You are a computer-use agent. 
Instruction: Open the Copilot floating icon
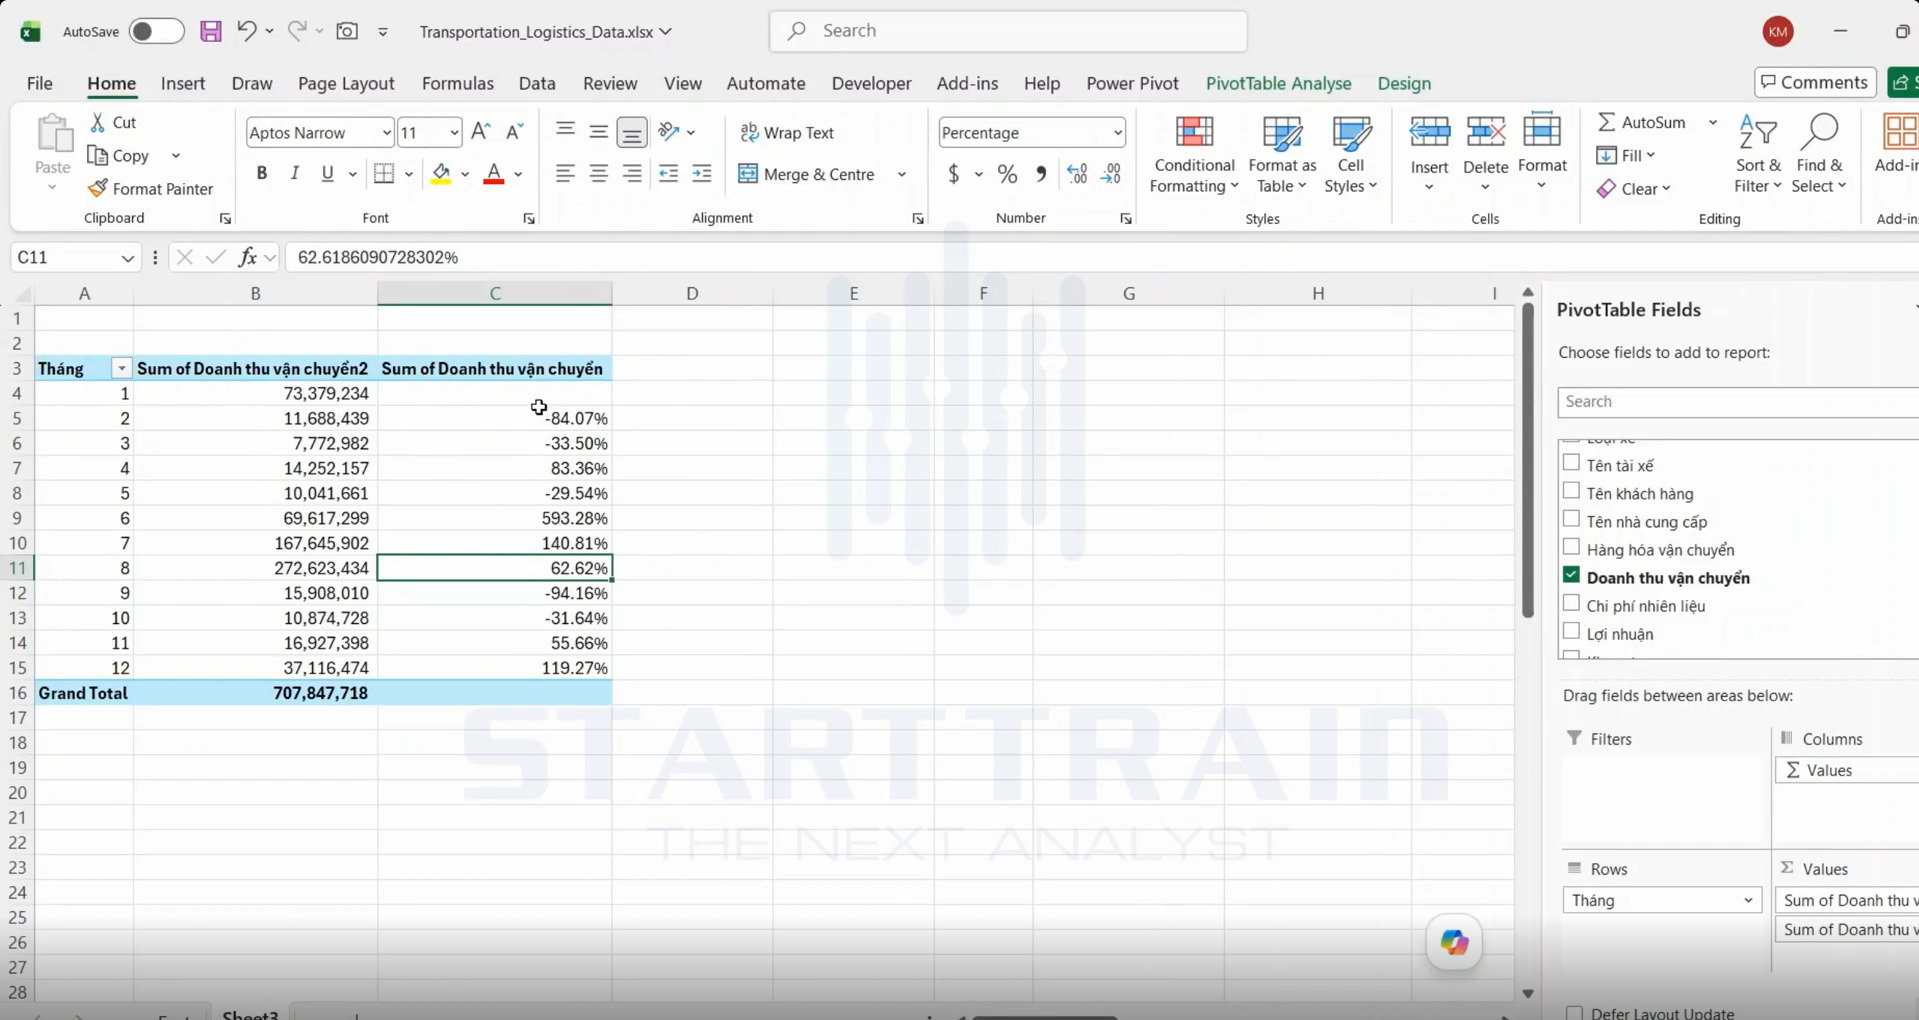coord(1454,942)
